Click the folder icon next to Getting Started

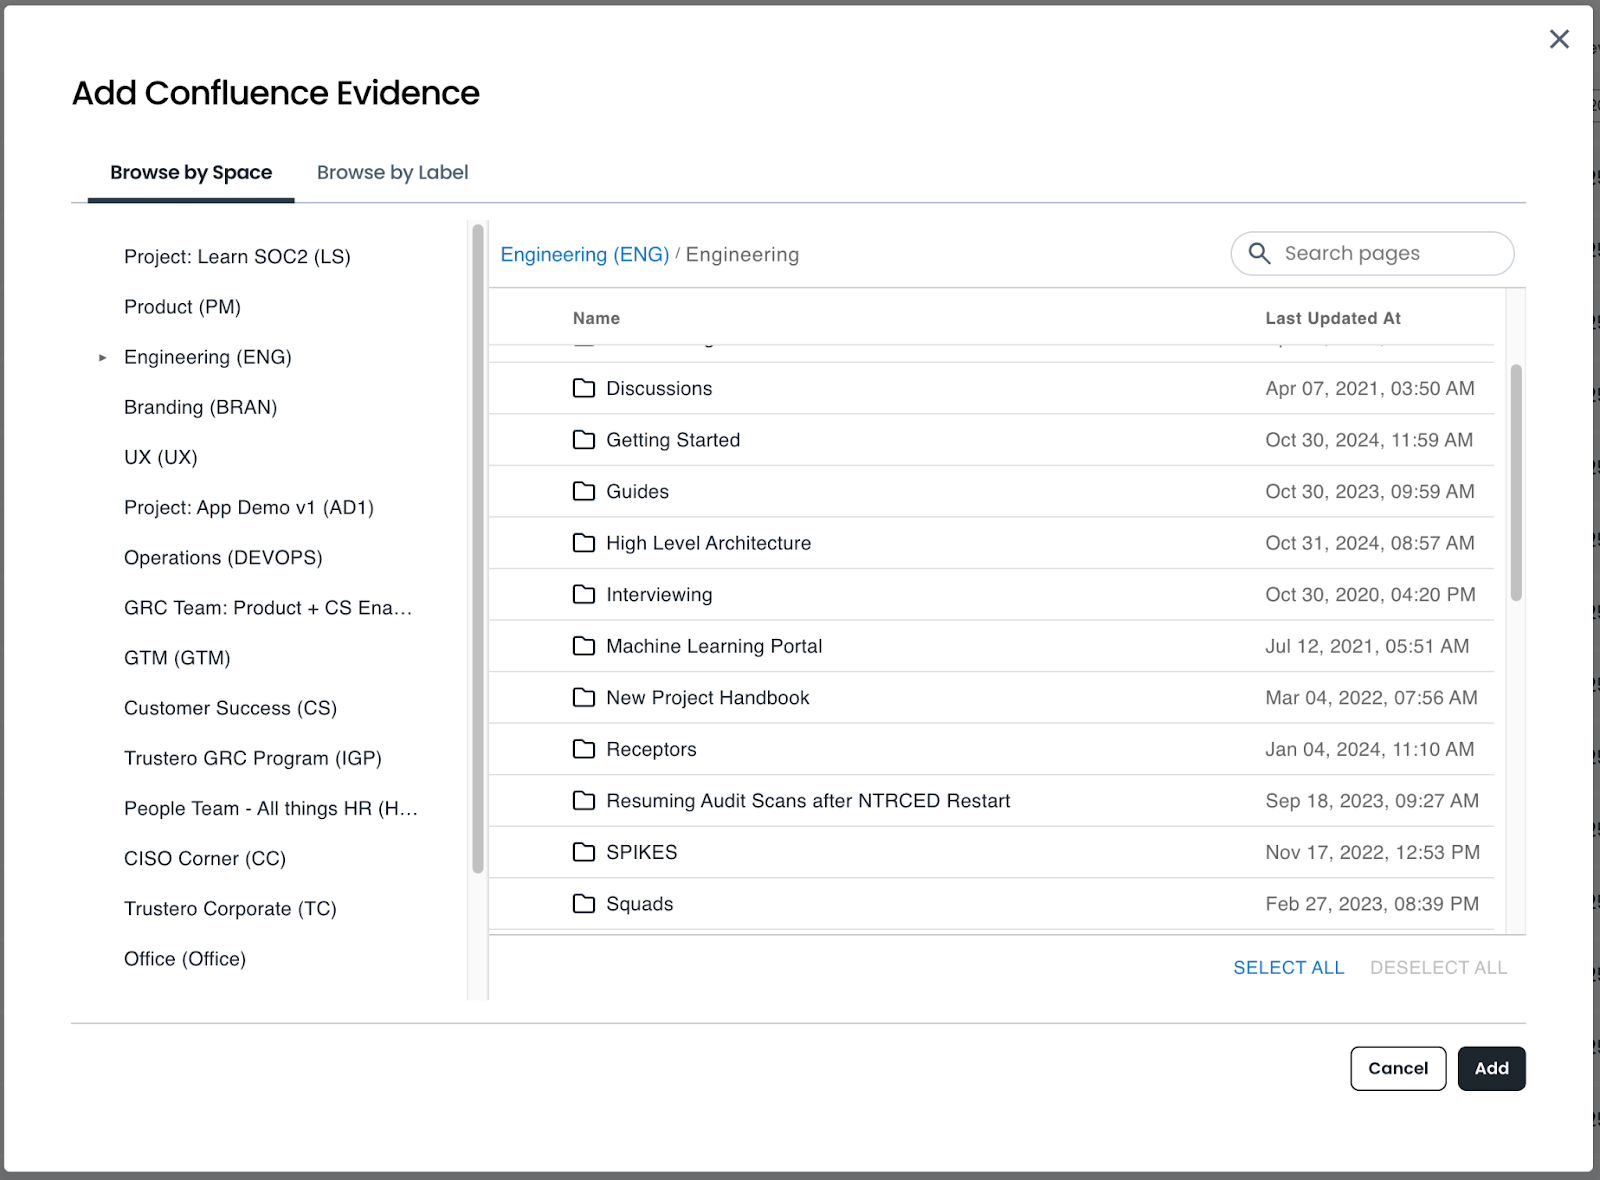pos(584,440)
